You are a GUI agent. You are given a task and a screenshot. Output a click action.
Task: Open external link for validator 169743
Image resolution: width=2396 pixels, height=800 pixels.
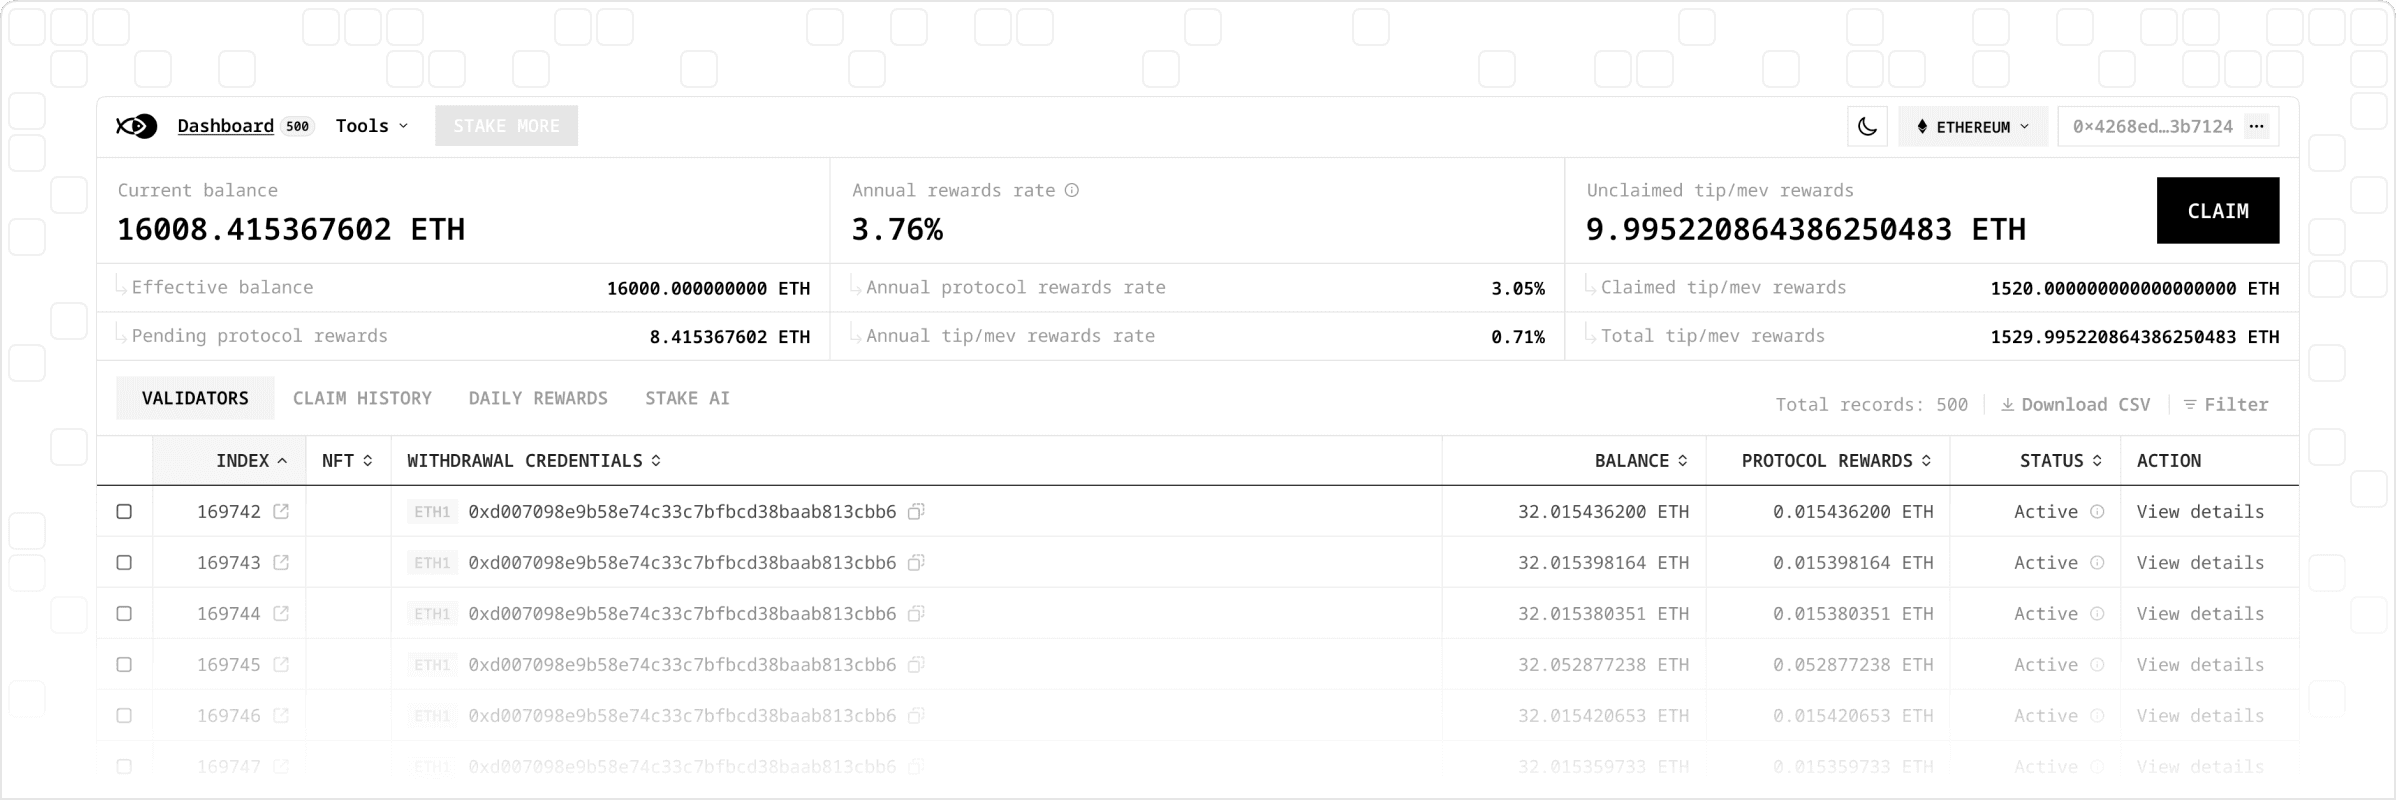[280, 562]
